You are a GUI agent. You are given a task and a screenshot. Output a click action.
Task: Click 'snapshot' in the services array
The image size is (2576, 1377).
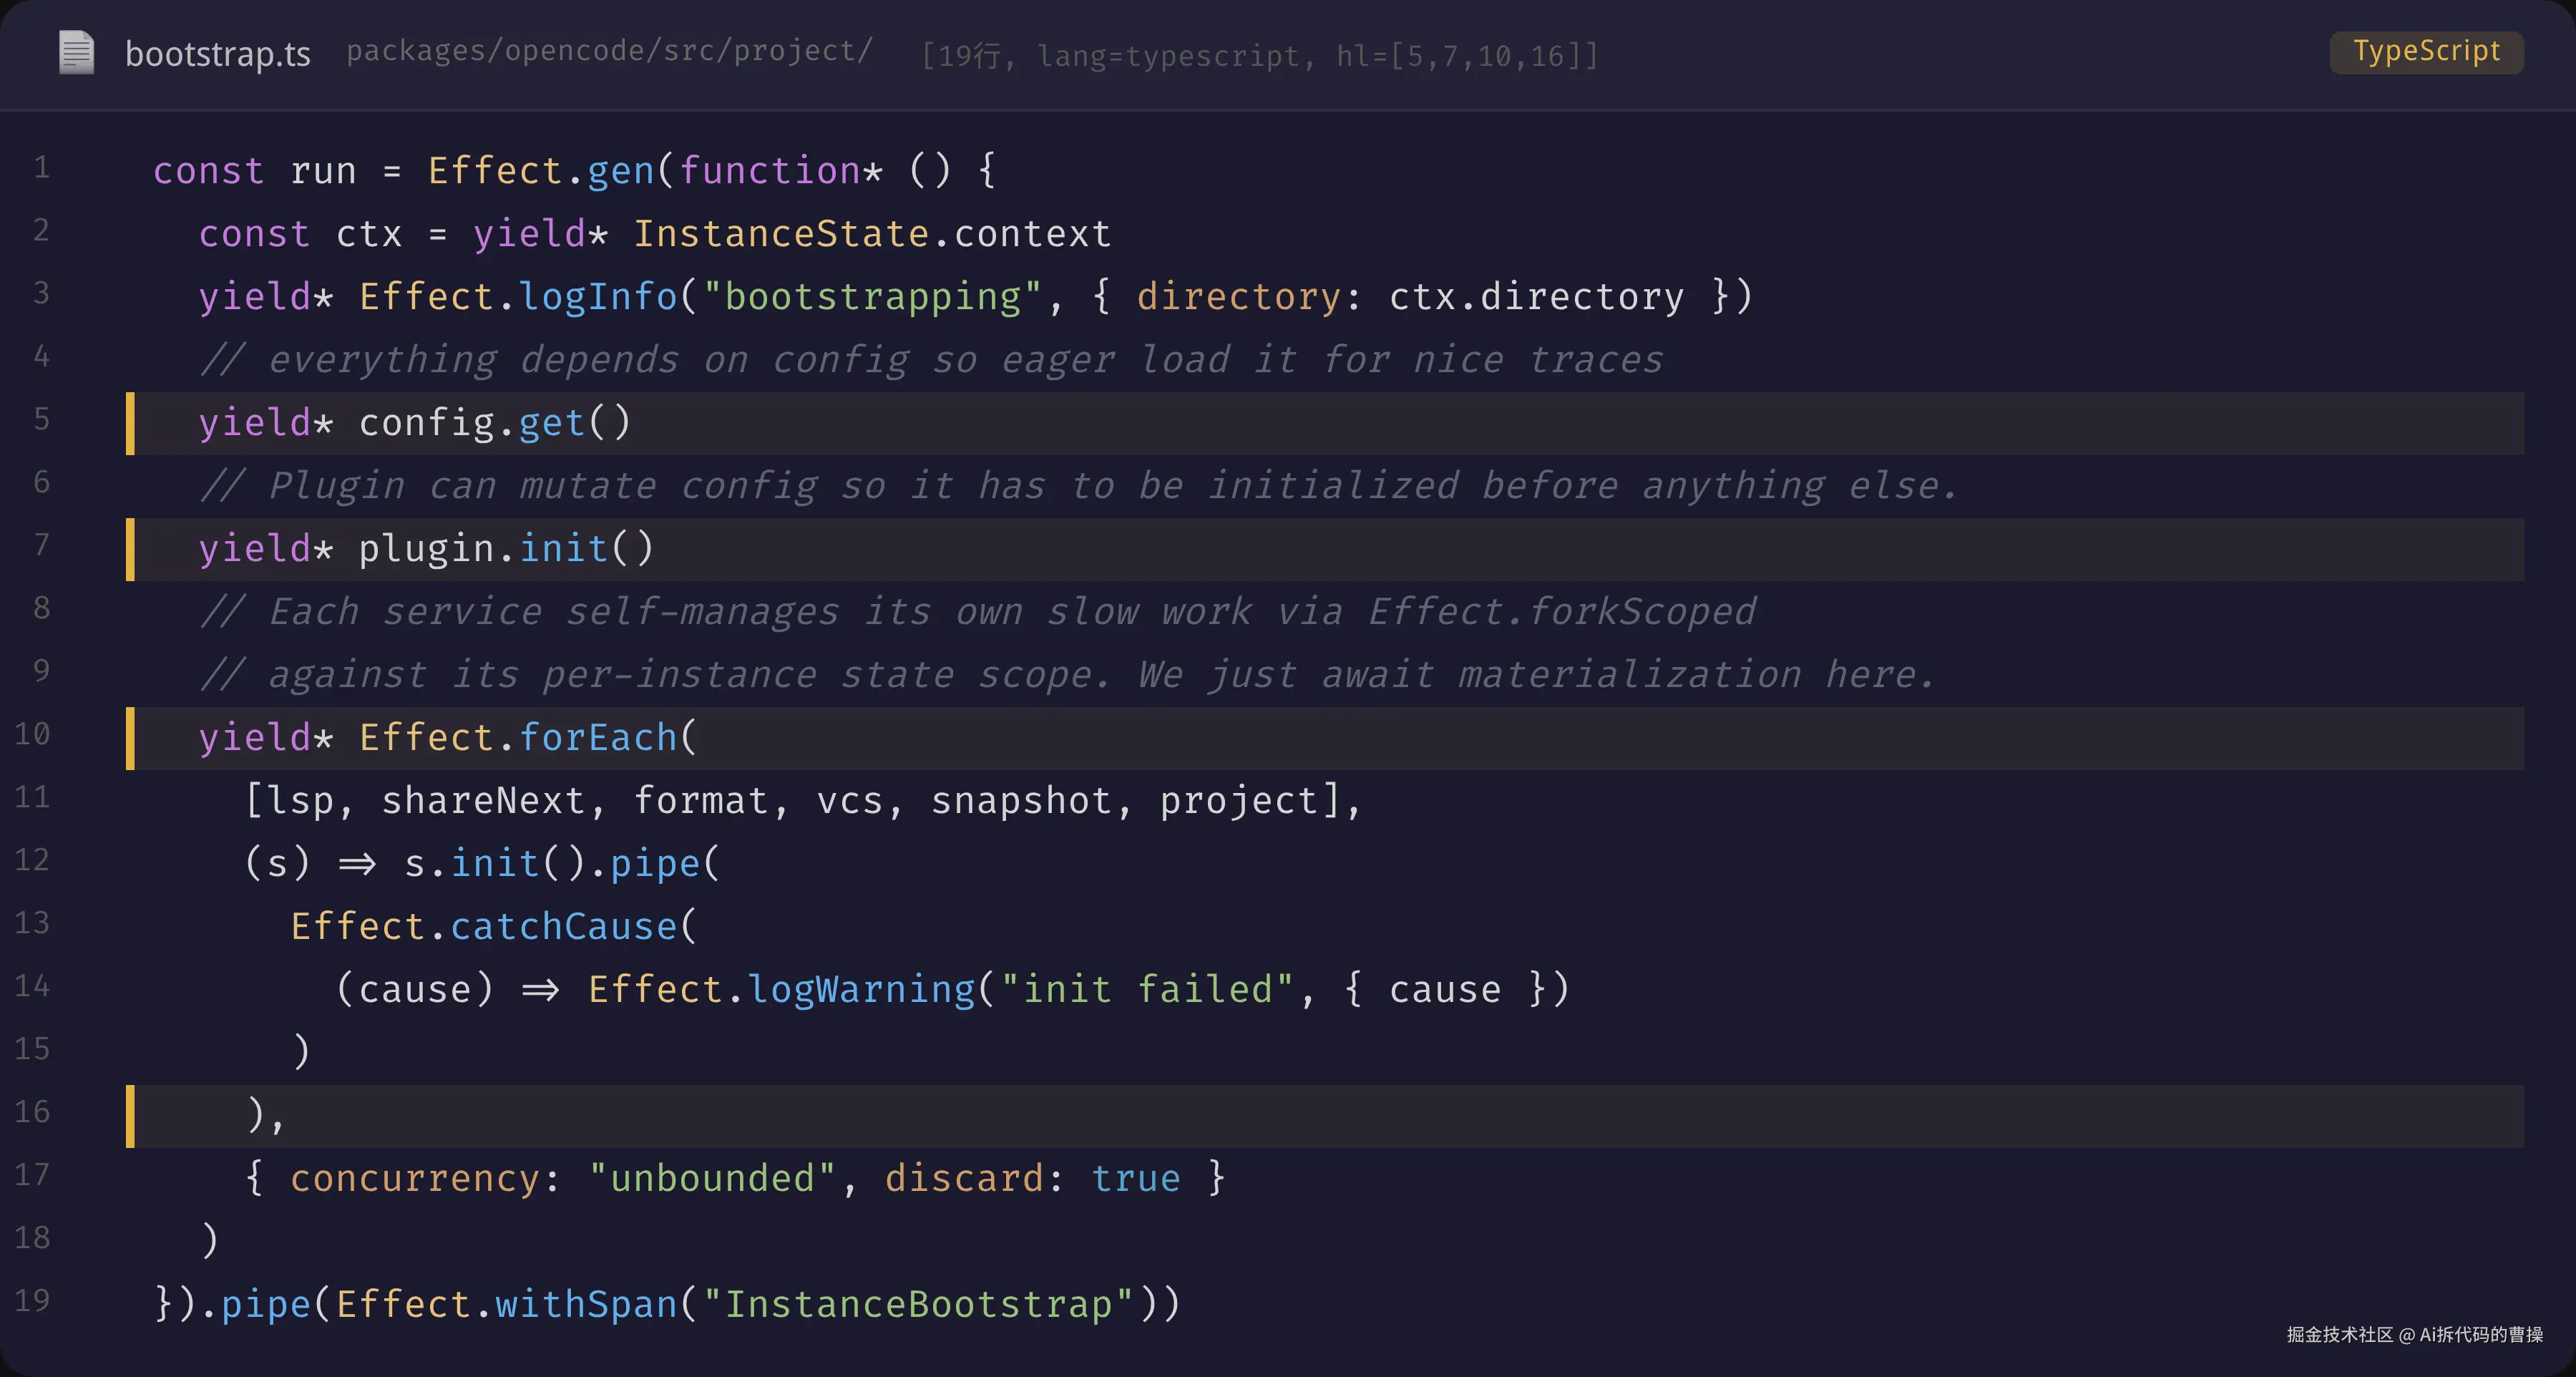(x=1021, y=801)
